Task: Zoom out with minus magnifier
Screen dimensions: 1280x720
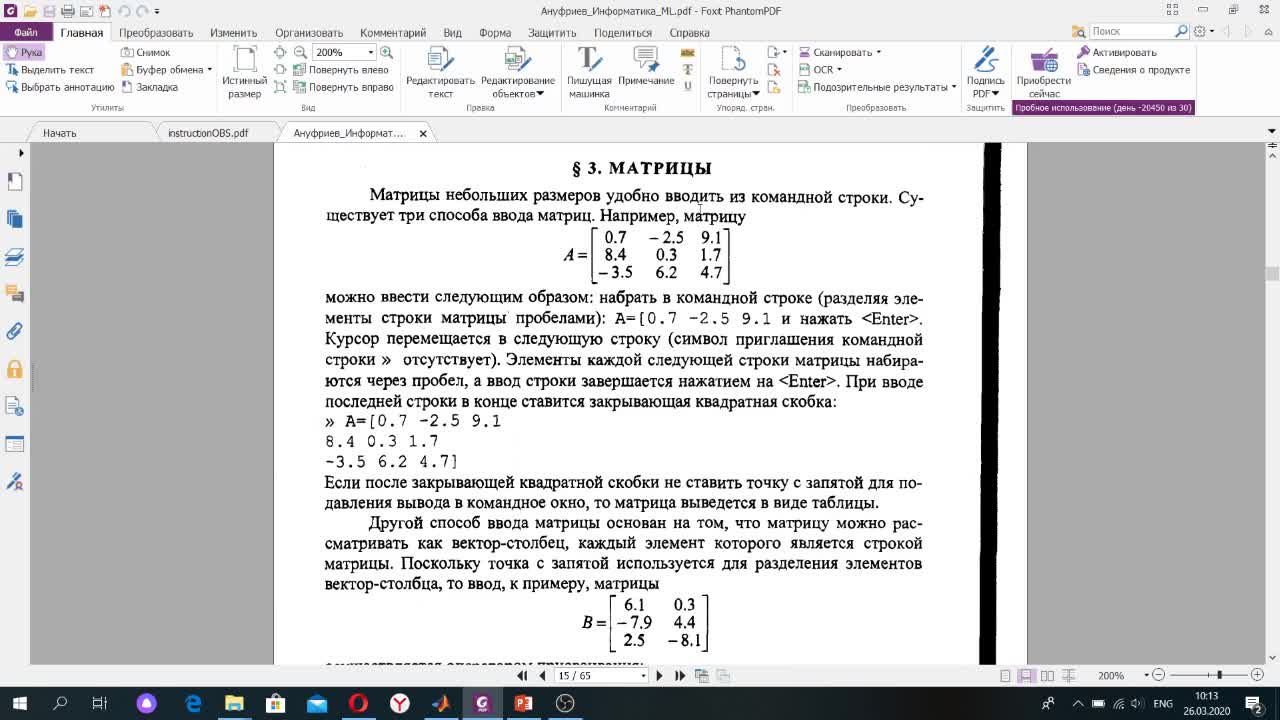Action: [x=300, y=52]
